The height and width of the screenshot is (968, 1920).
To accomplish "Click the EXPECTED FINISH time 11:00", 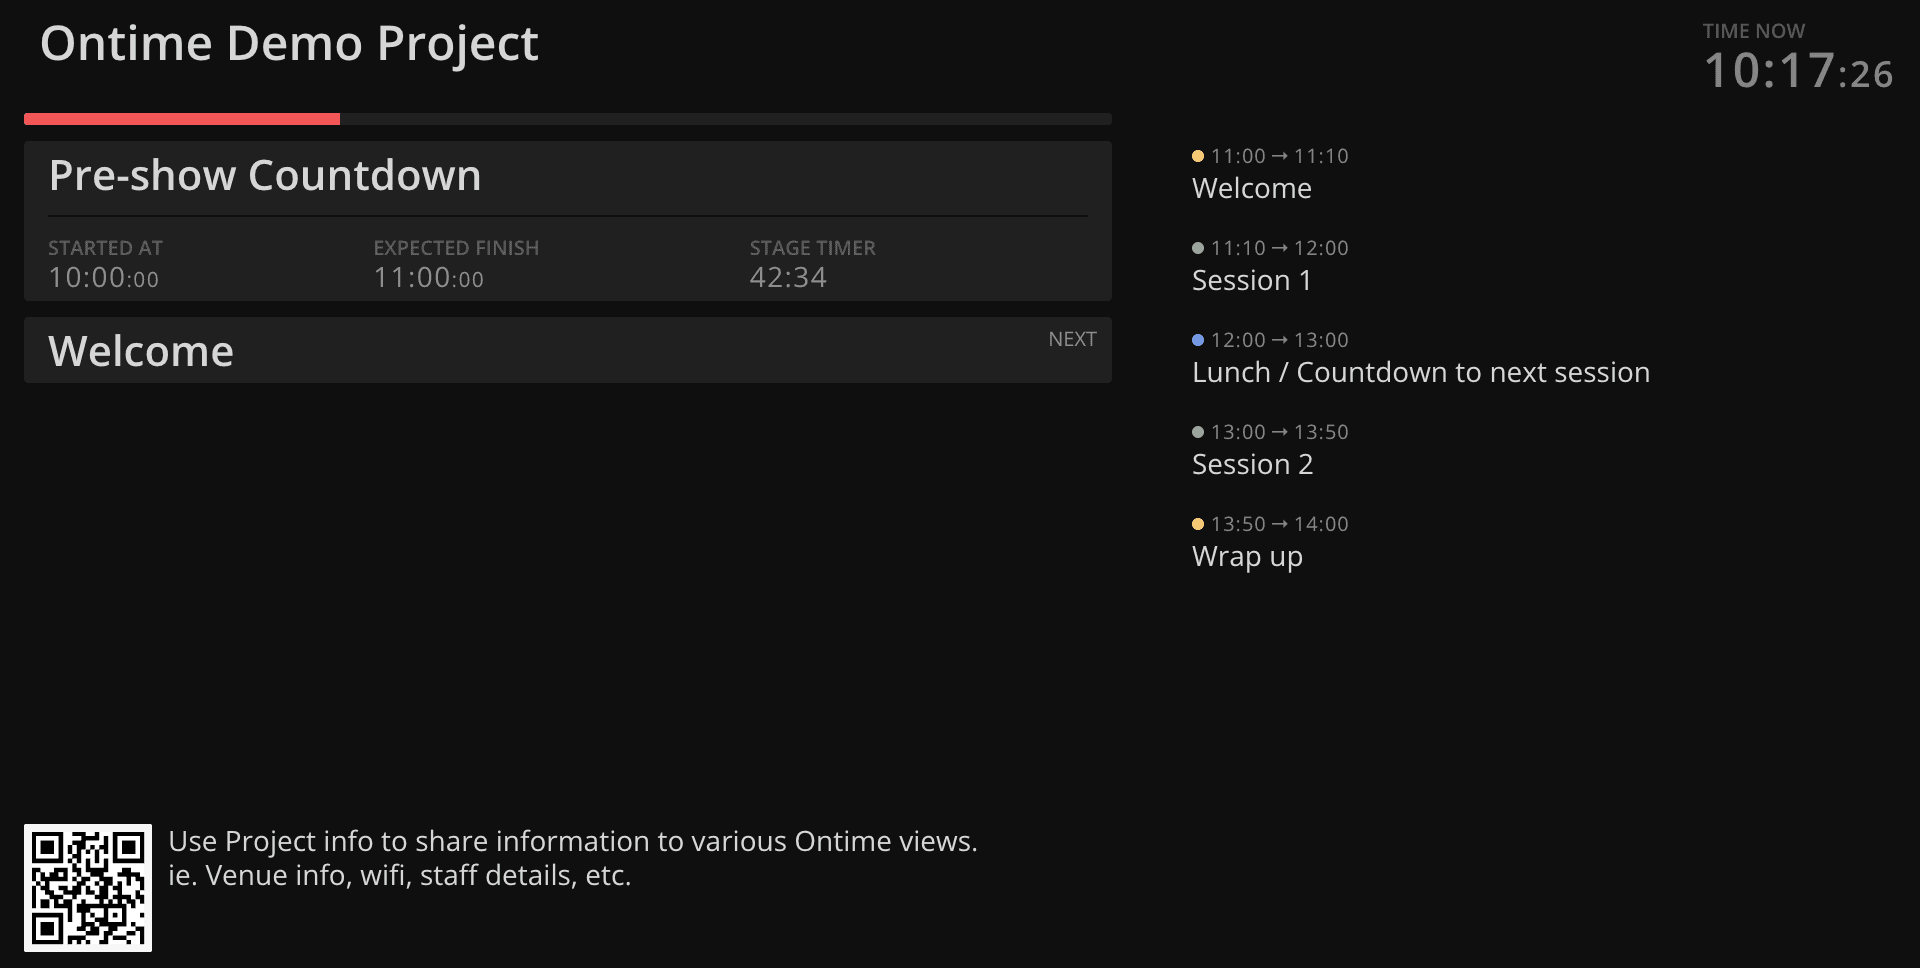I will (x=428, y=277).
